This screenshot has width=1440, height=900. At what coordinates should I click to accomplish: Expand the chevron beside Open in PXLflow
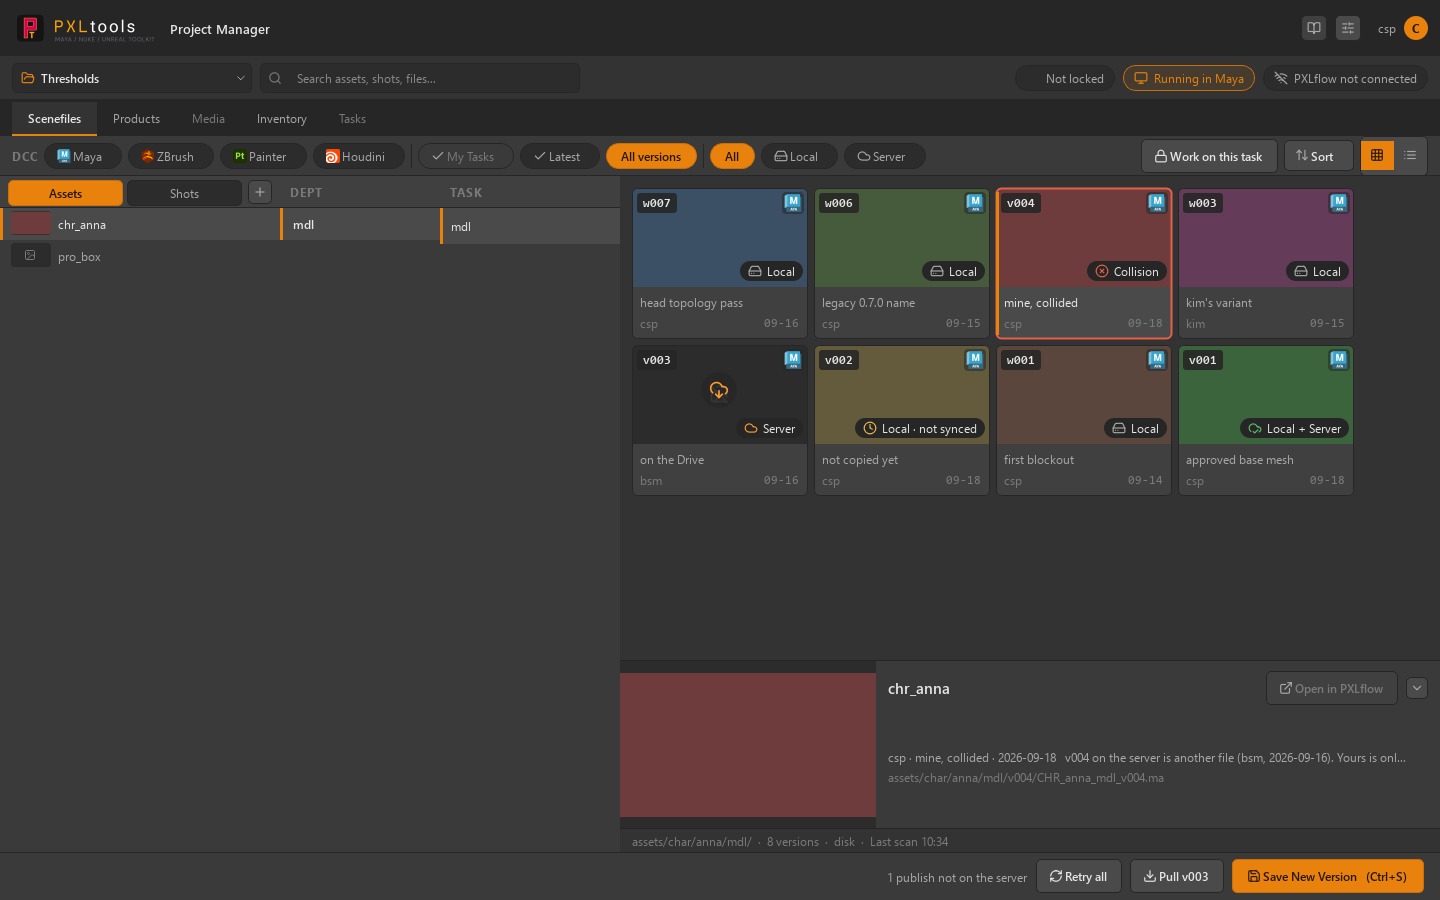1417,688
